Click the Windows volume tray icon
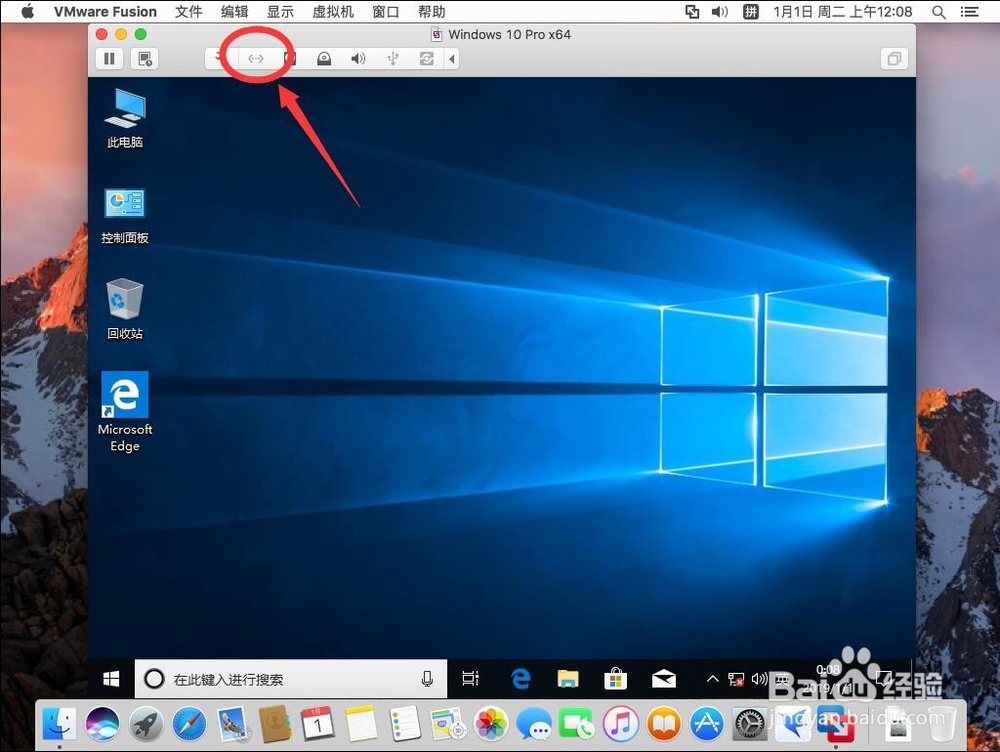 pyautogui.click(x=759, y=679)
